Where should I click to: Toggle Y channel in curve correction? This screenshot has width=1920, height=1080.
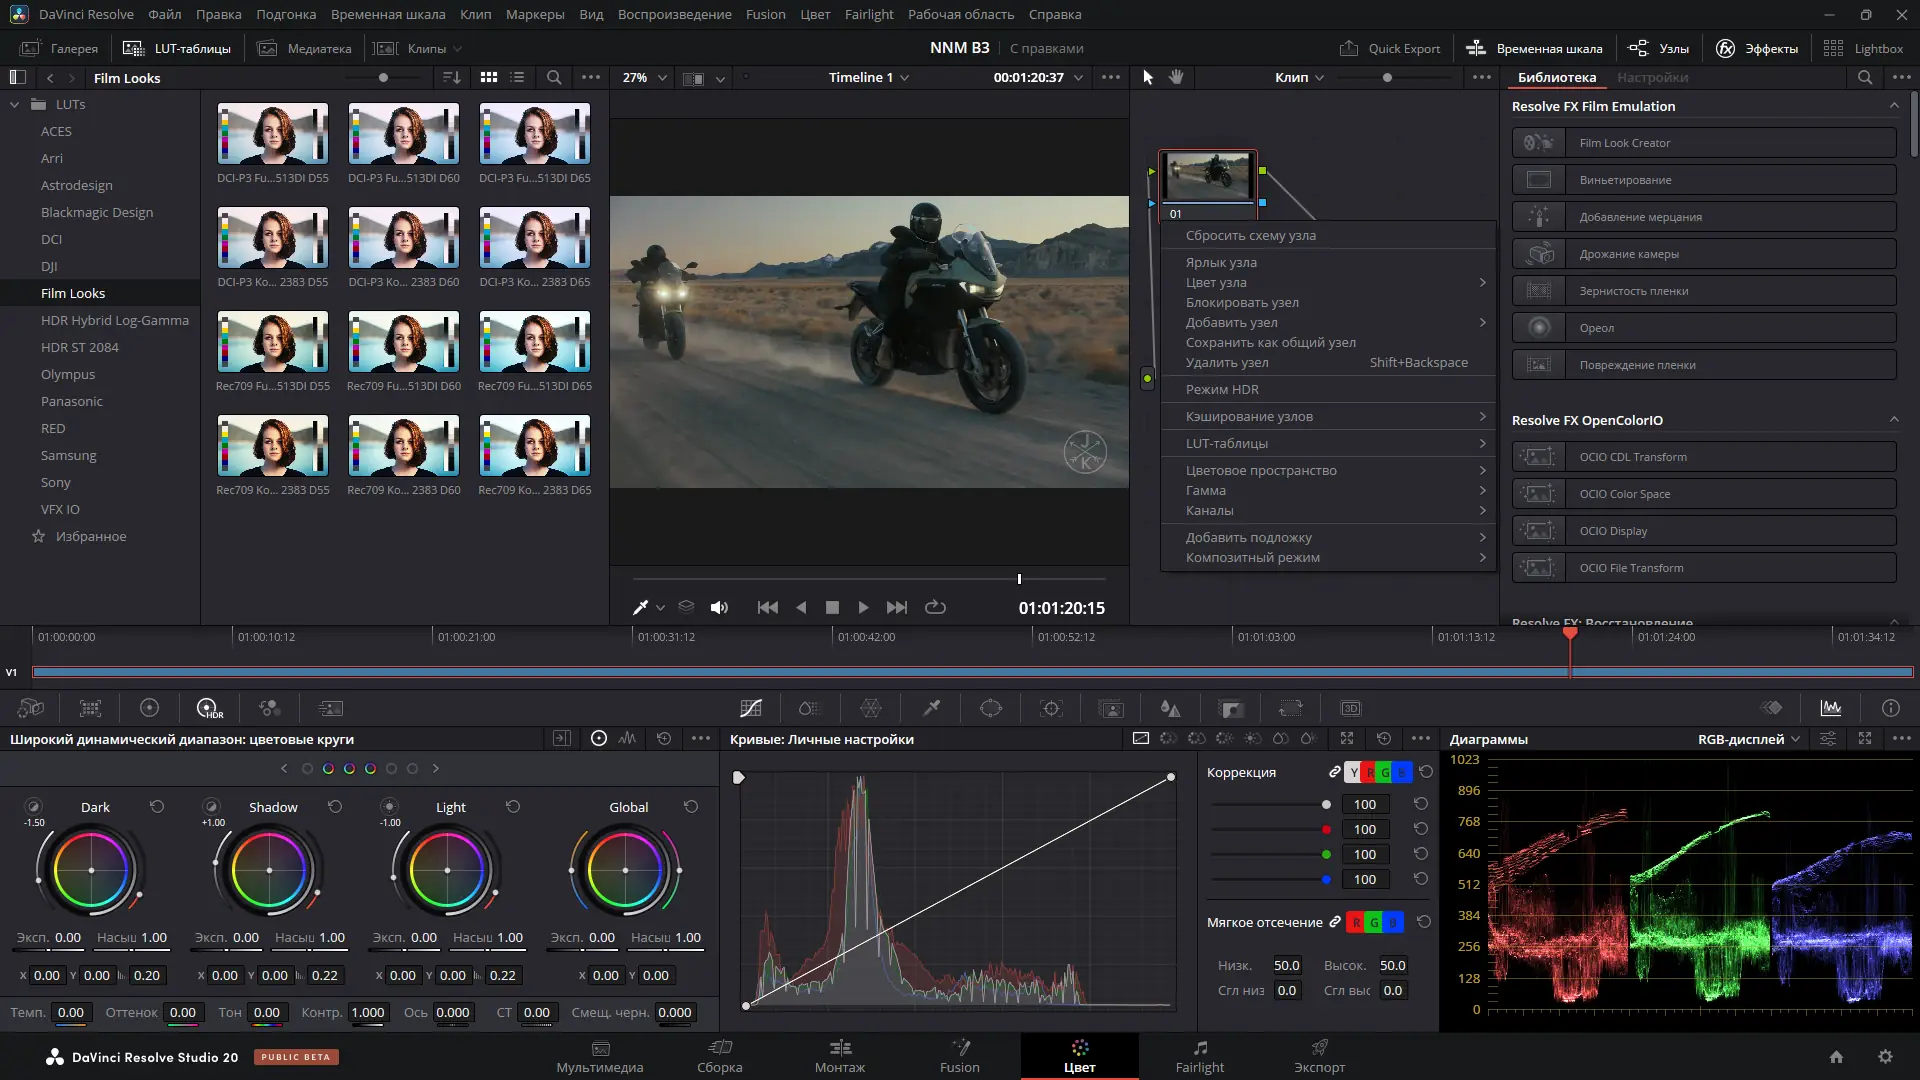point(1353,772)
